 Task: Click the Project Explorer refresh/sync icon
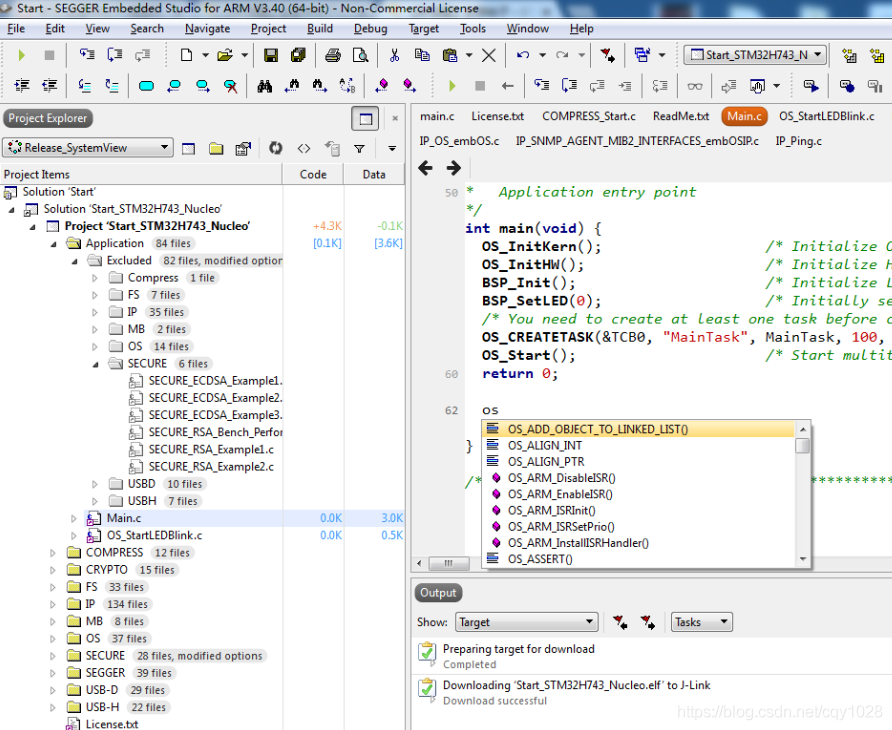275,149
